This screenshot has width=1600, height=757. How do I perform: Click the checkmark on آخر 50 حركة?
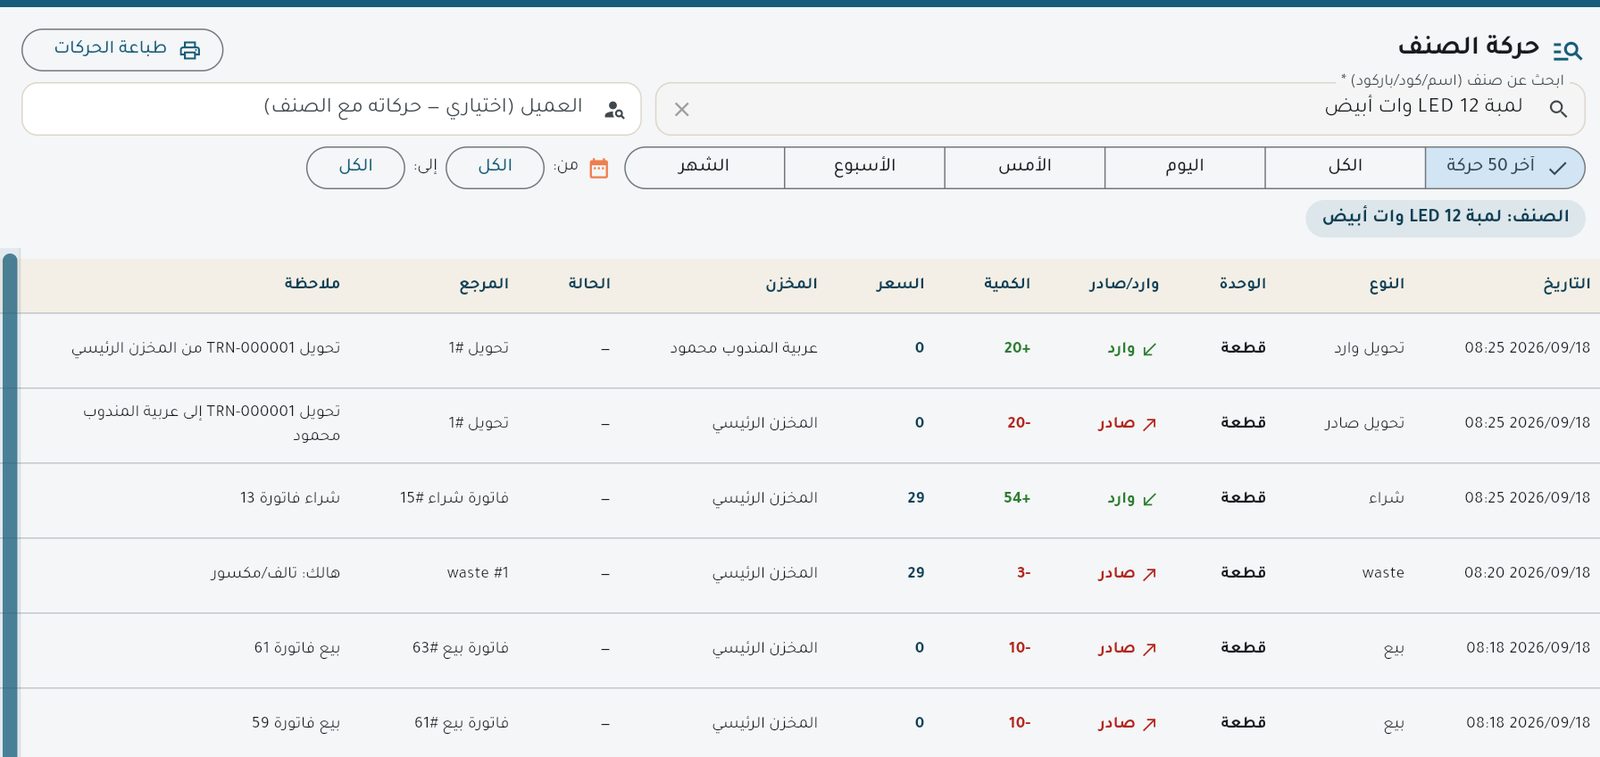click(x=1557, y=168)
